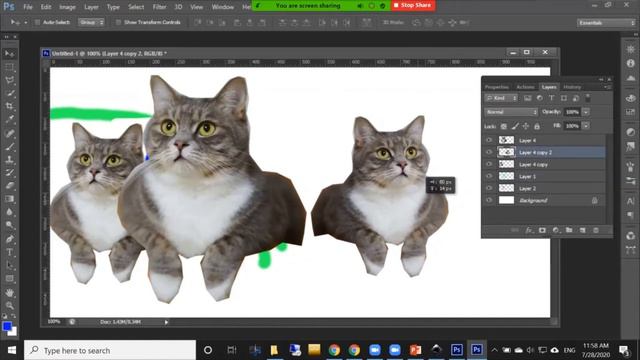Open the Essentials workspace dropdown

point(606,23)
